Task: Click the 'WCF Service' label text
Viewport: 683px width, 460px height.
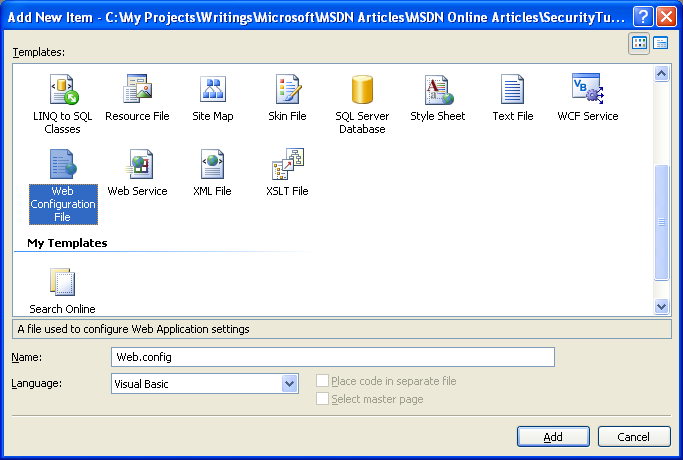Action: pos(588,116)
